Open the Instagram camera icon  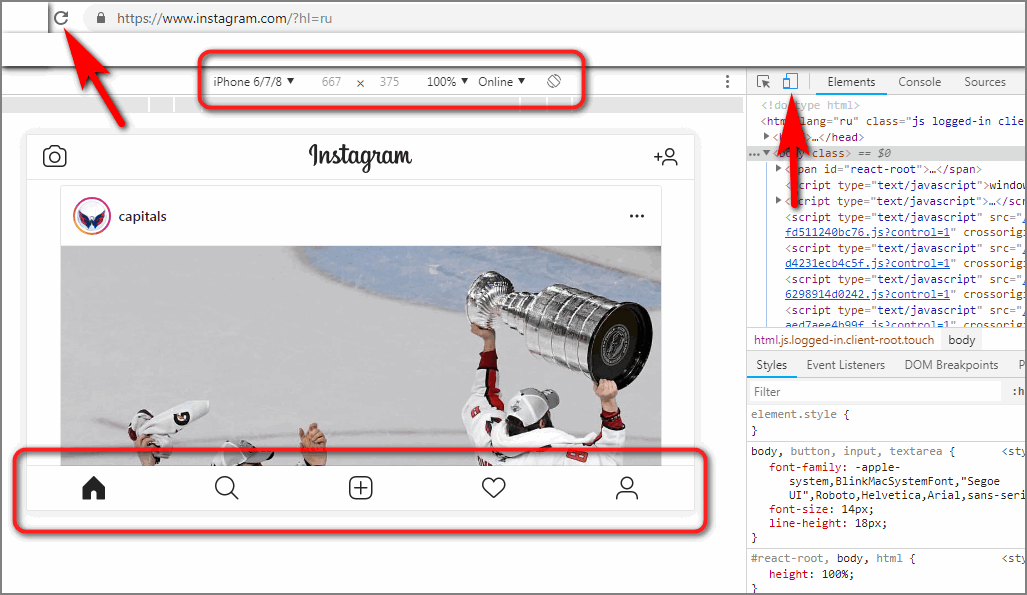(x=54, y=157)
